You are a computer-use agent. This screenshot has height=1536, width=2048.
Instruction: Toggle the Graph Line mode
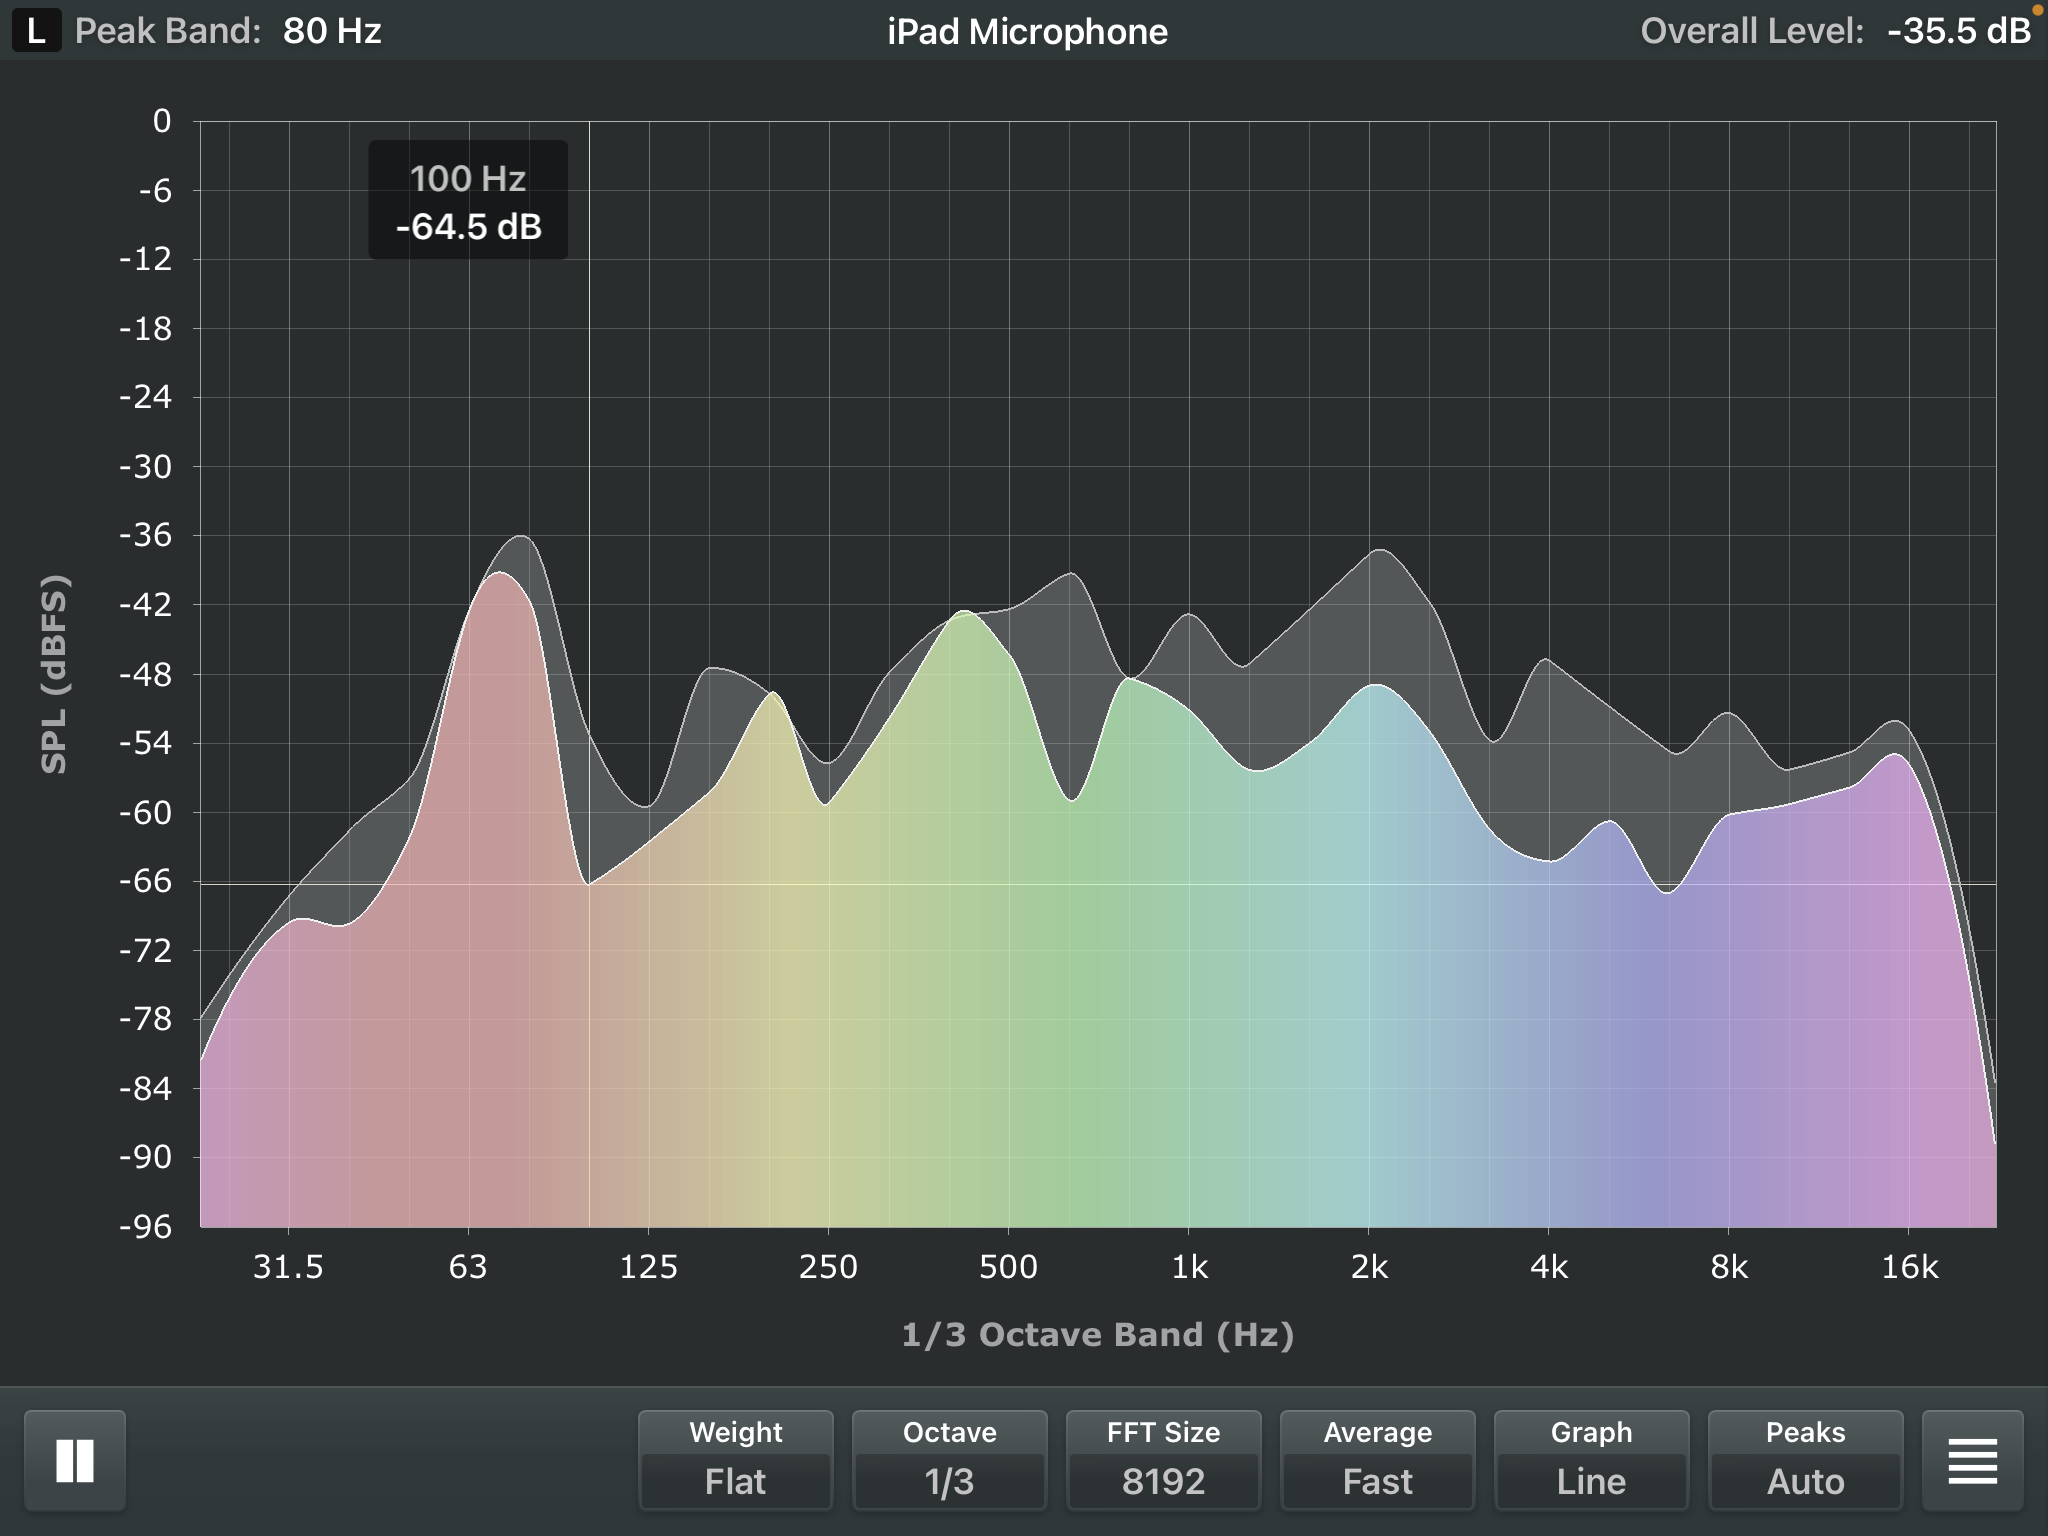click(x=1591, y=1461)
